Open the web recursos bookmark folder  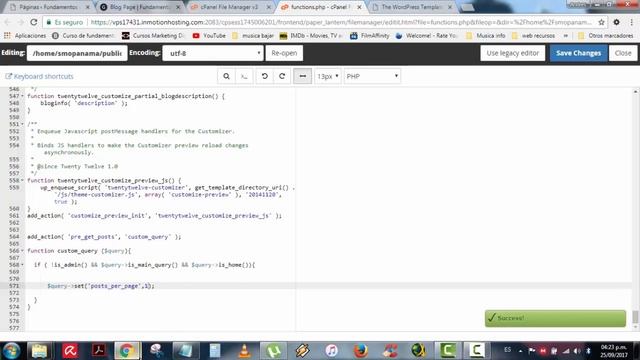click(x=533, y=36)
